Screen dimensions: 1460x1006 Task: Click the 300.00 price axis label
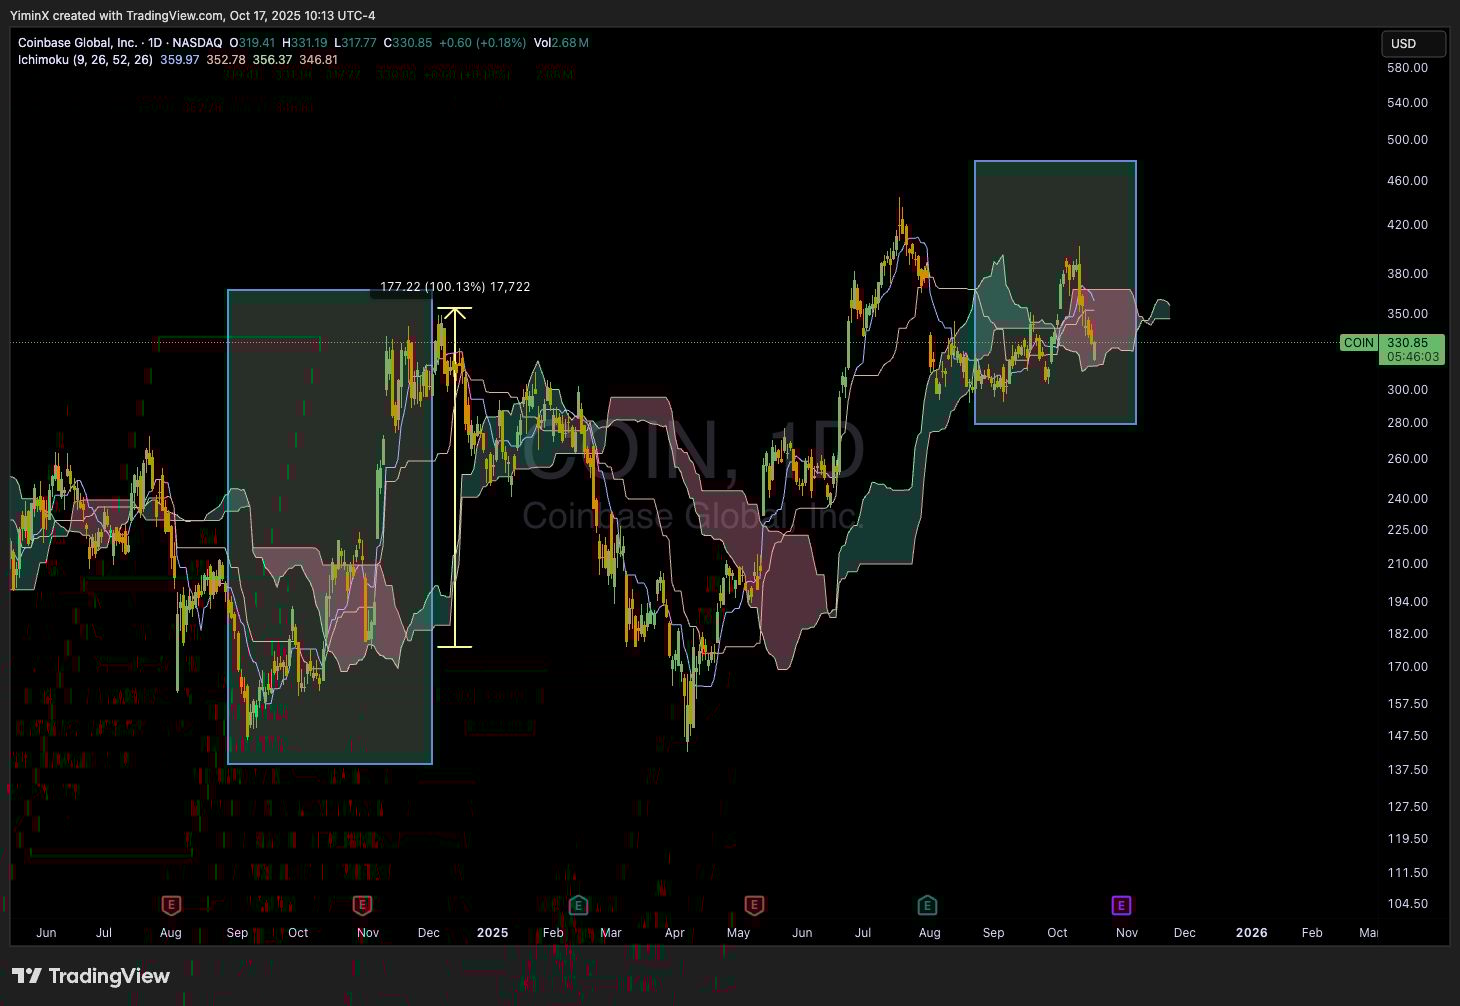tap(1407, 390)
